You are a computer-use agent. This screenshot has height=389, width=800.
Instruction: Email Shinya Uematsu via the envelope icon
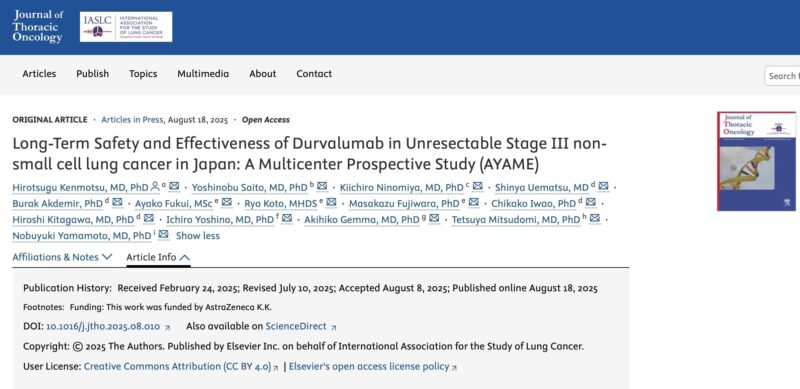[604, 186]
